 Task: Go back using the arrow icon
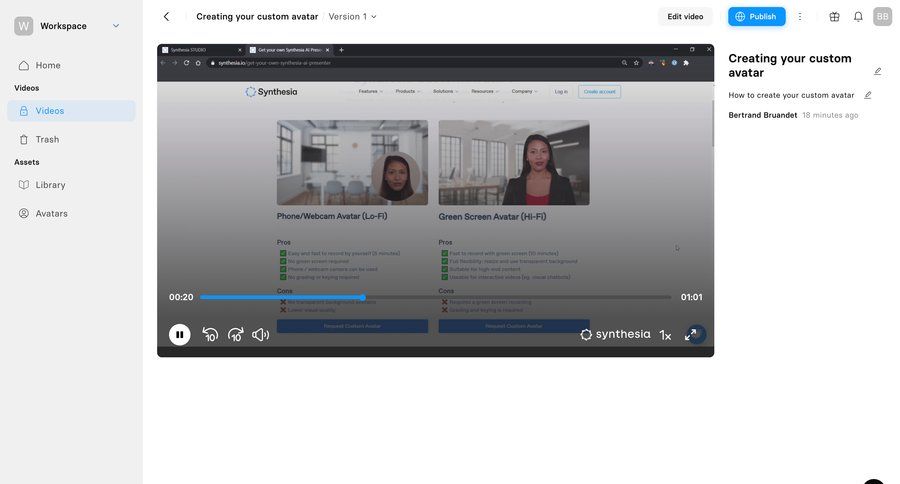[x=166, y=16]
